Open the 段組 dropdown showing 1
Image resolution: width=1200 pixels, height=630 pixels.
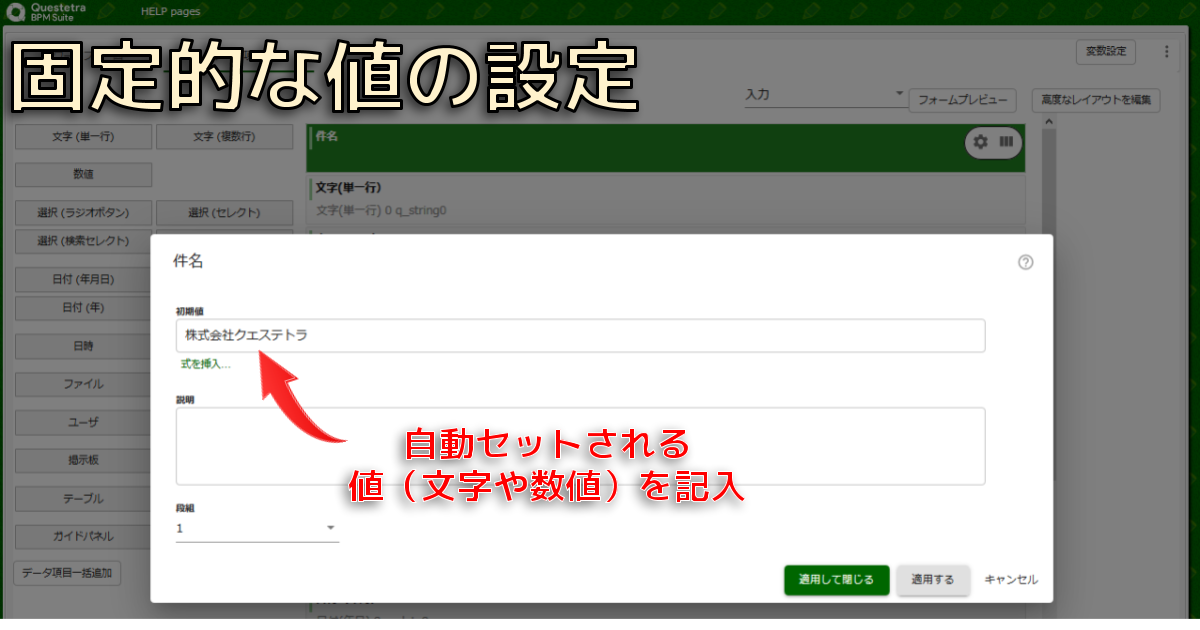coord(257,529)
